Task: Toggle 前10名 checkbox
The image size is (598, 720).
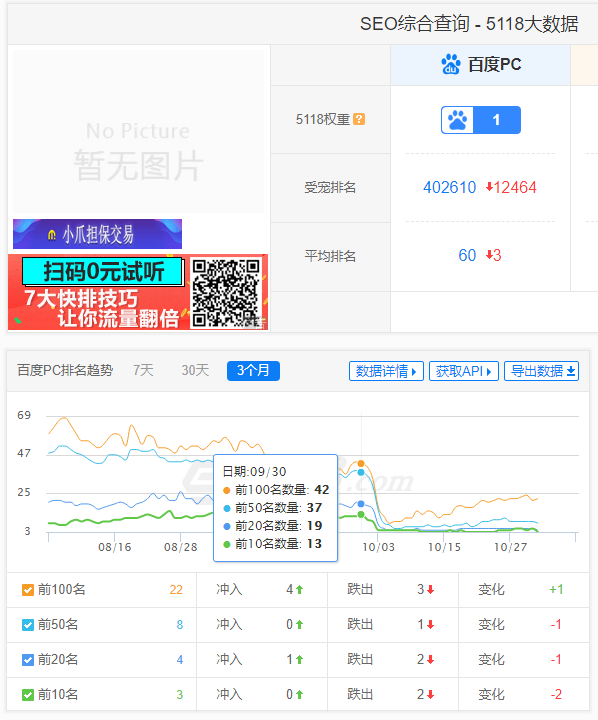Action: pyautogui.click(x=28, y=695)
